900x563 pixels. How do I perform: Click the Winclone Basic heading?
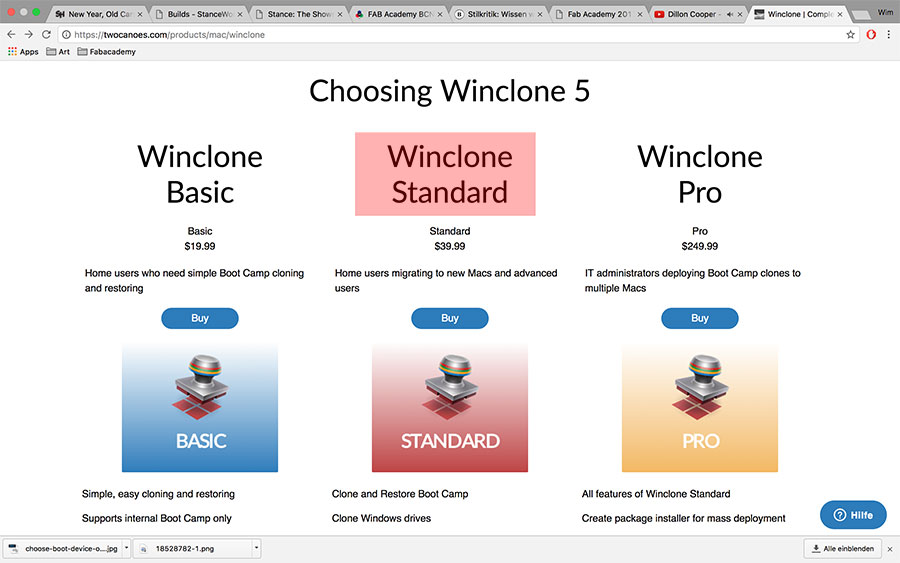point(200,174)
